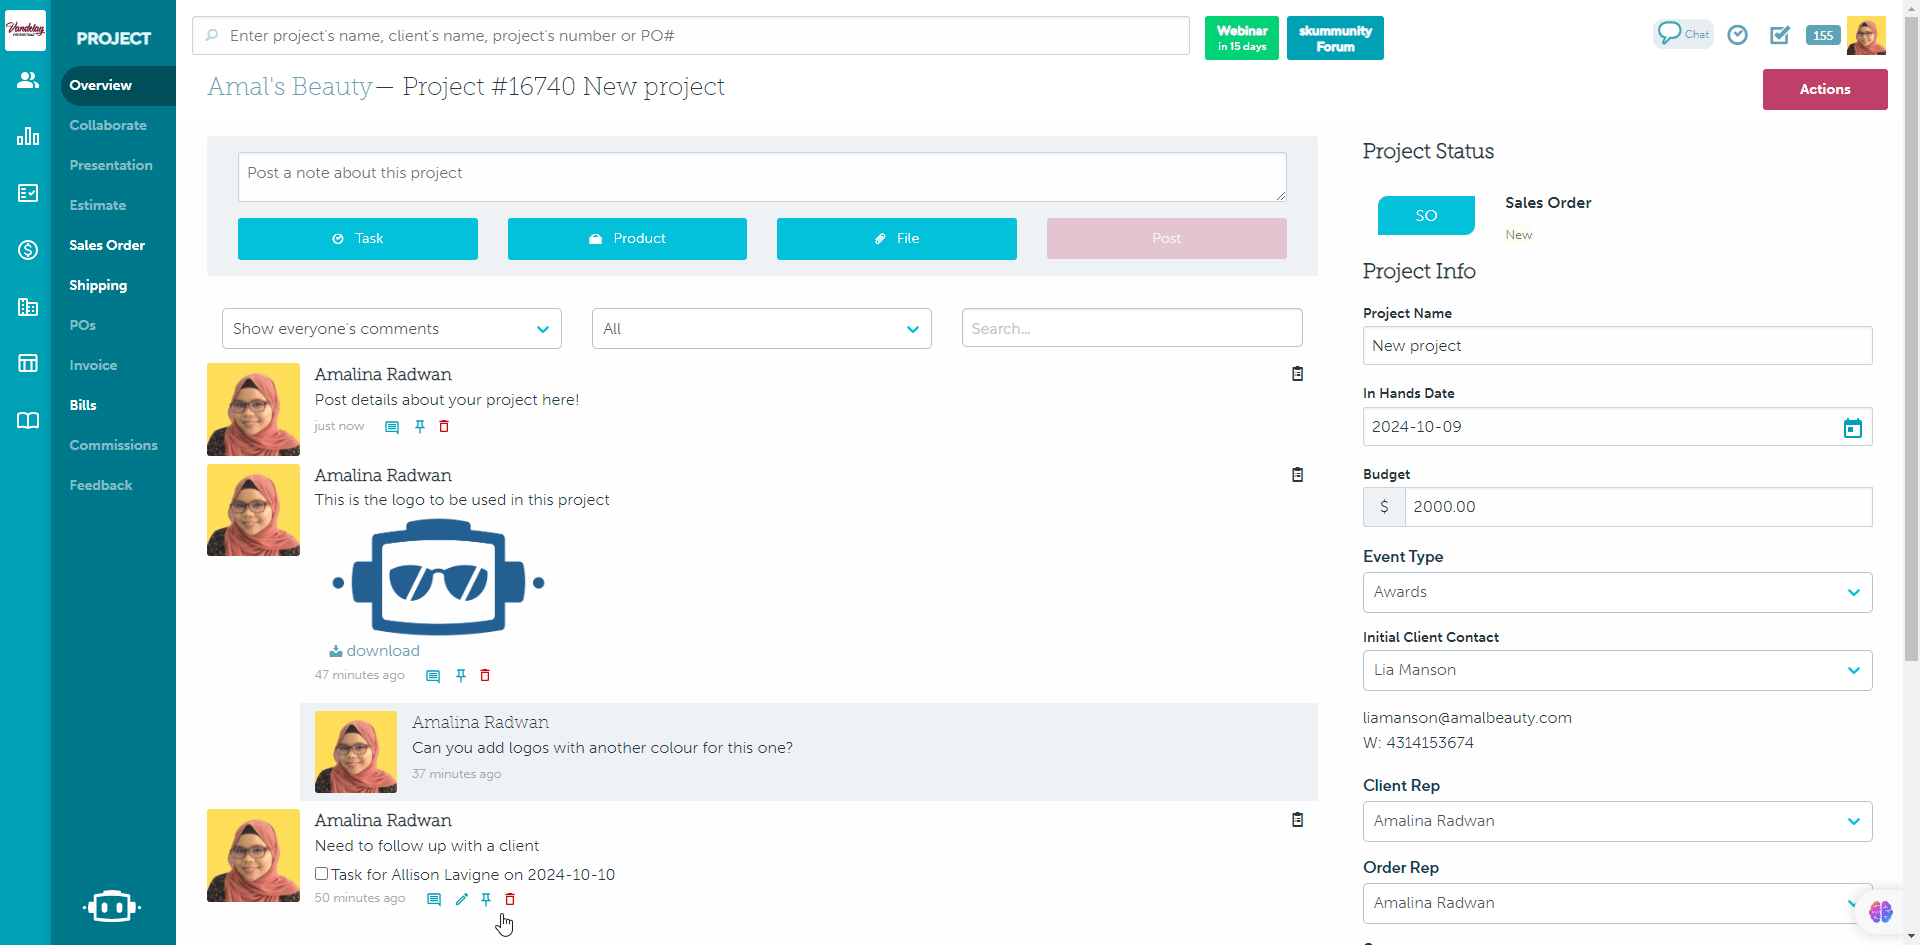
Task: Click the blue SO status button
Action: click(x=1425, y=215)
